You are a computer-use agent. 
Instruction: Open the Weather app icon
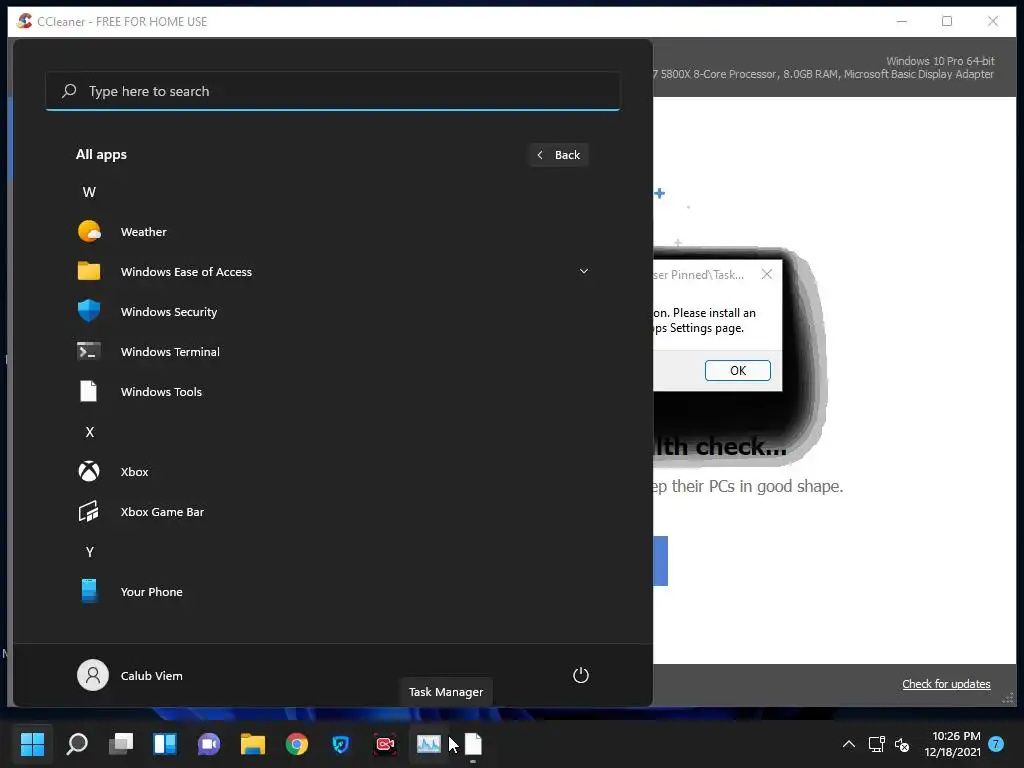click(89, 231)
